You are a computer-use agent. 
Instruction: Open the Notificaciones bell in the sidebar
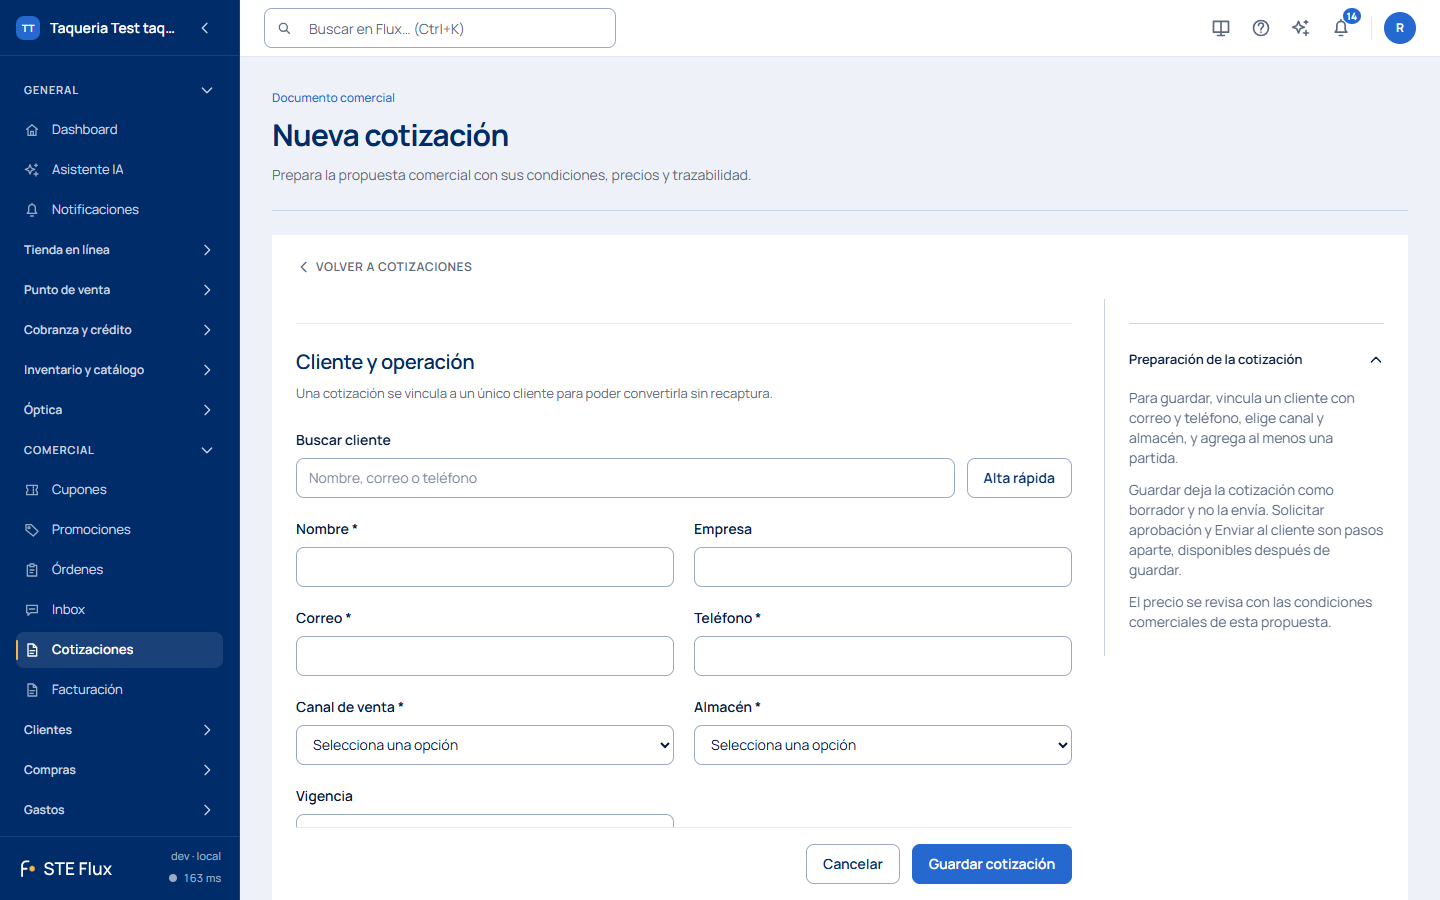click(32, 210)
